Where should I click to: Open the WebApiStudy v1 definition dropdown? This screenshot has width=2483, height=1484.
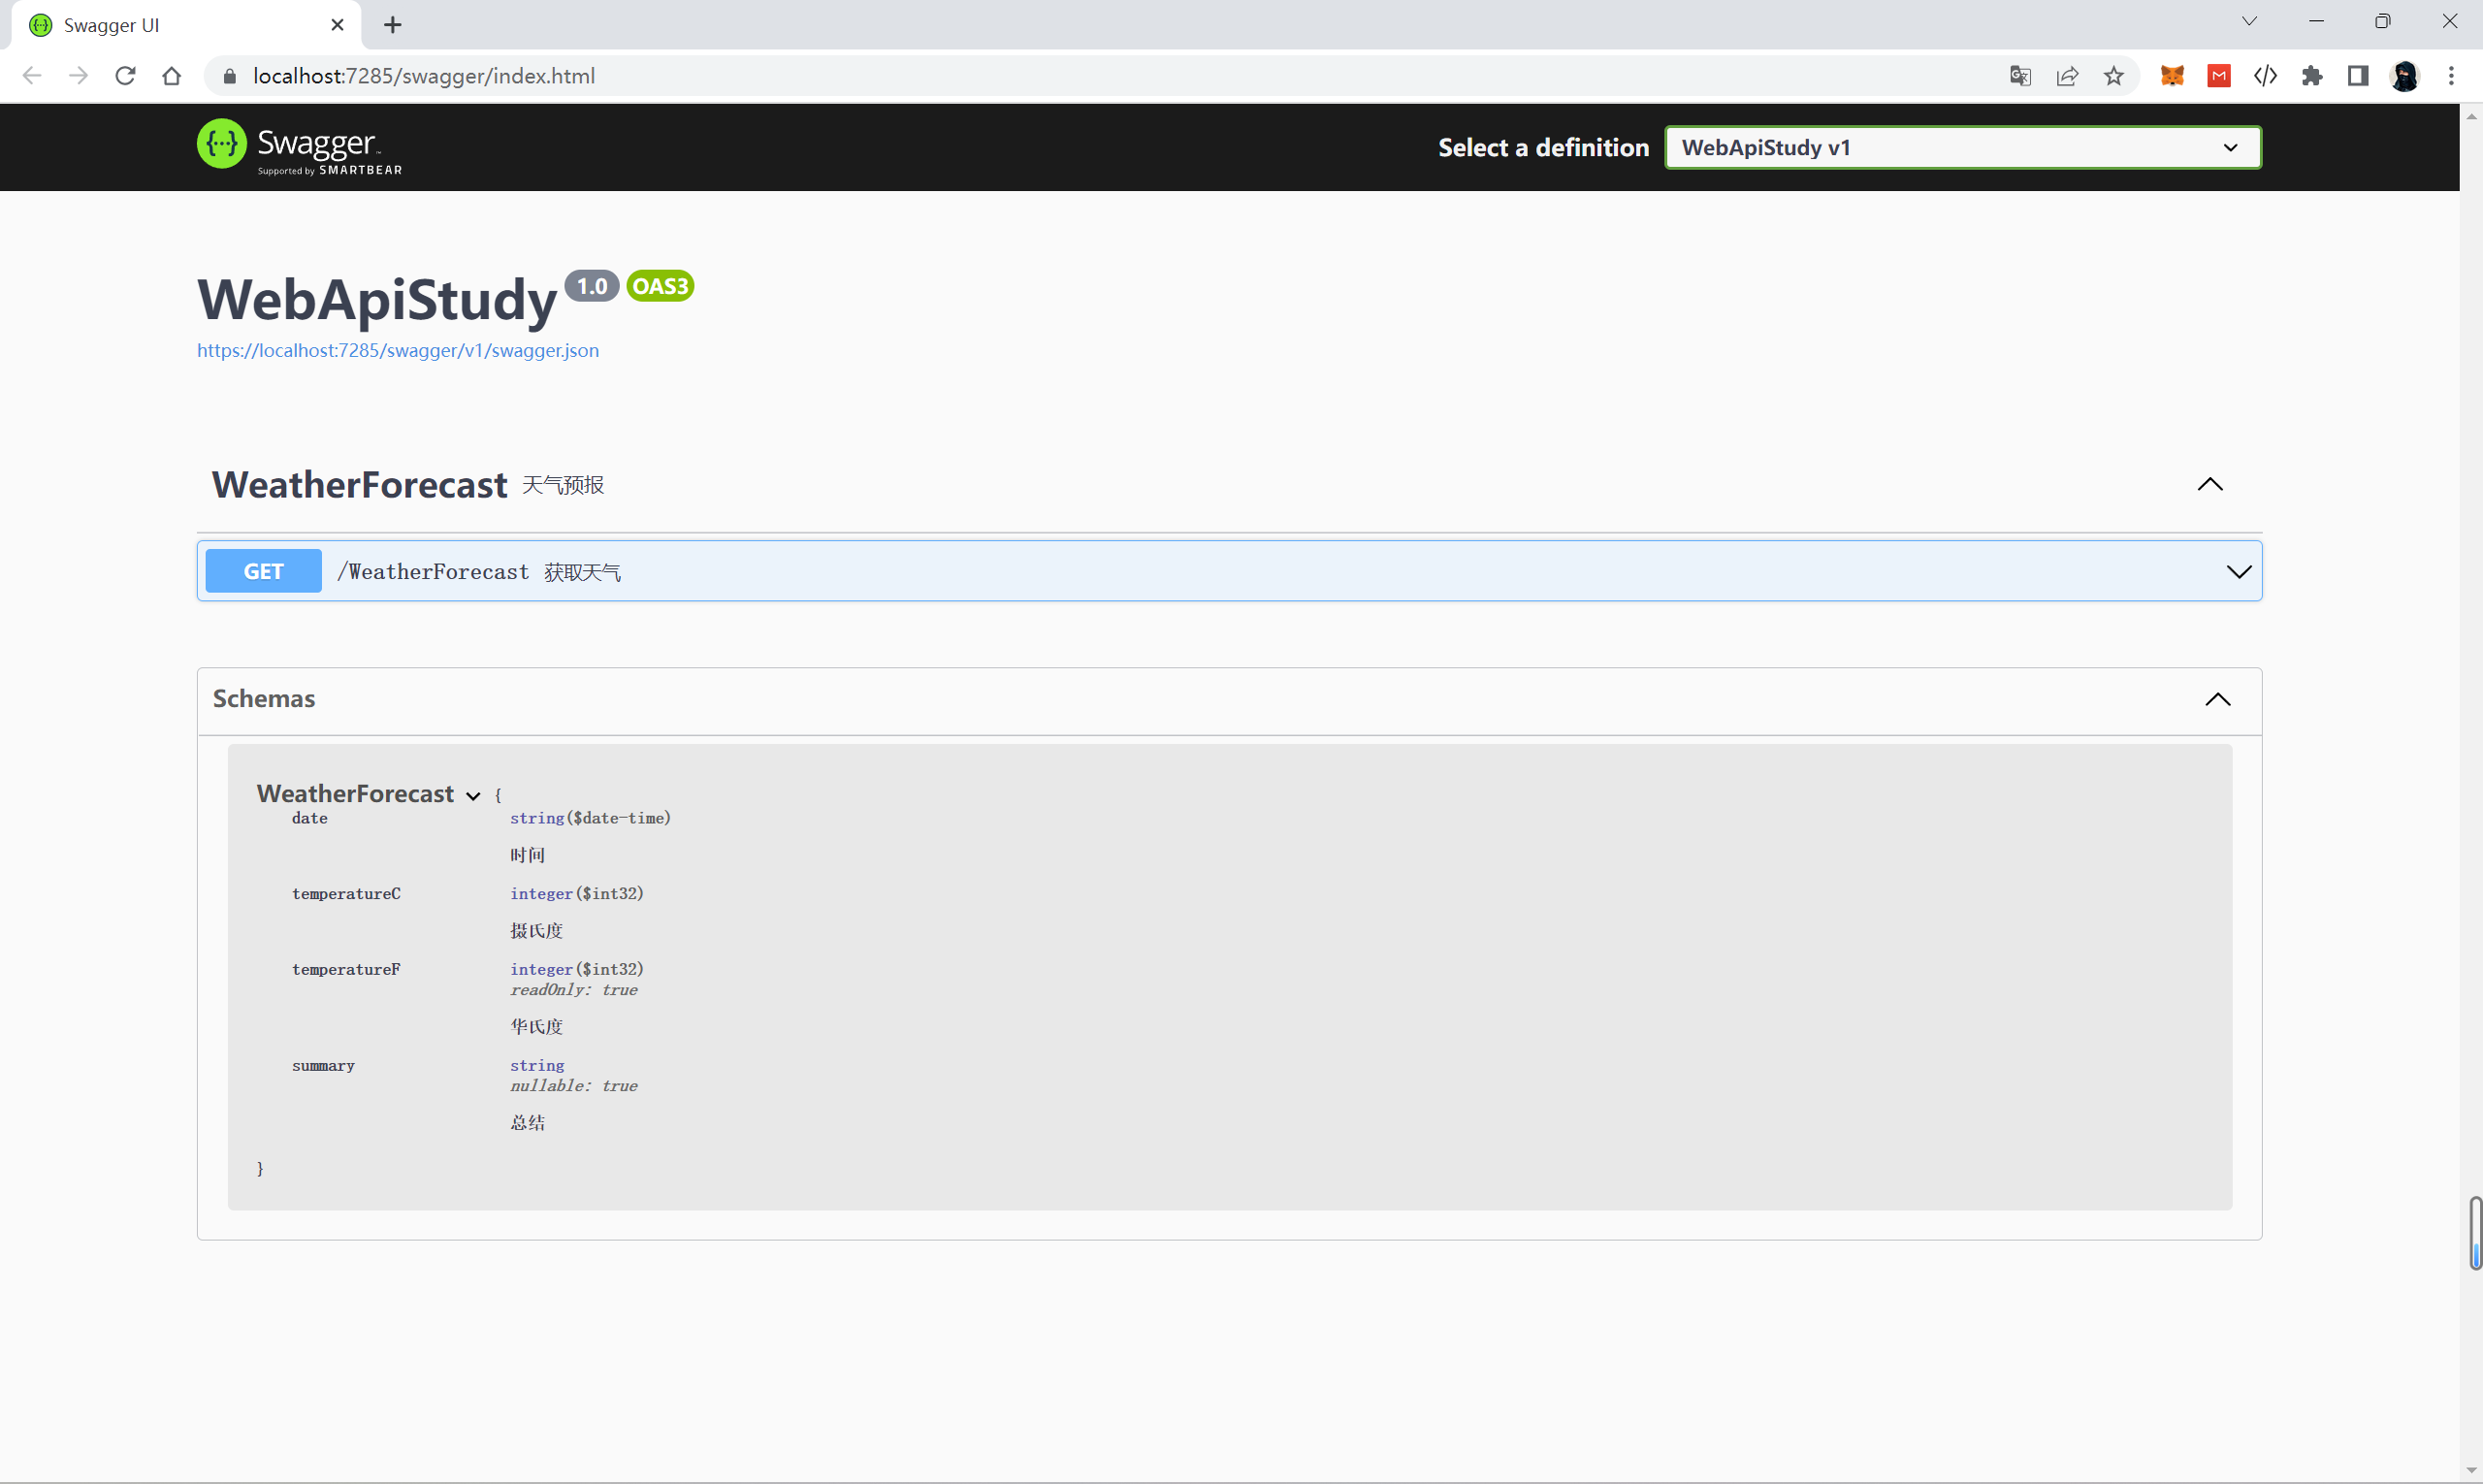[x=1962, y=148]
